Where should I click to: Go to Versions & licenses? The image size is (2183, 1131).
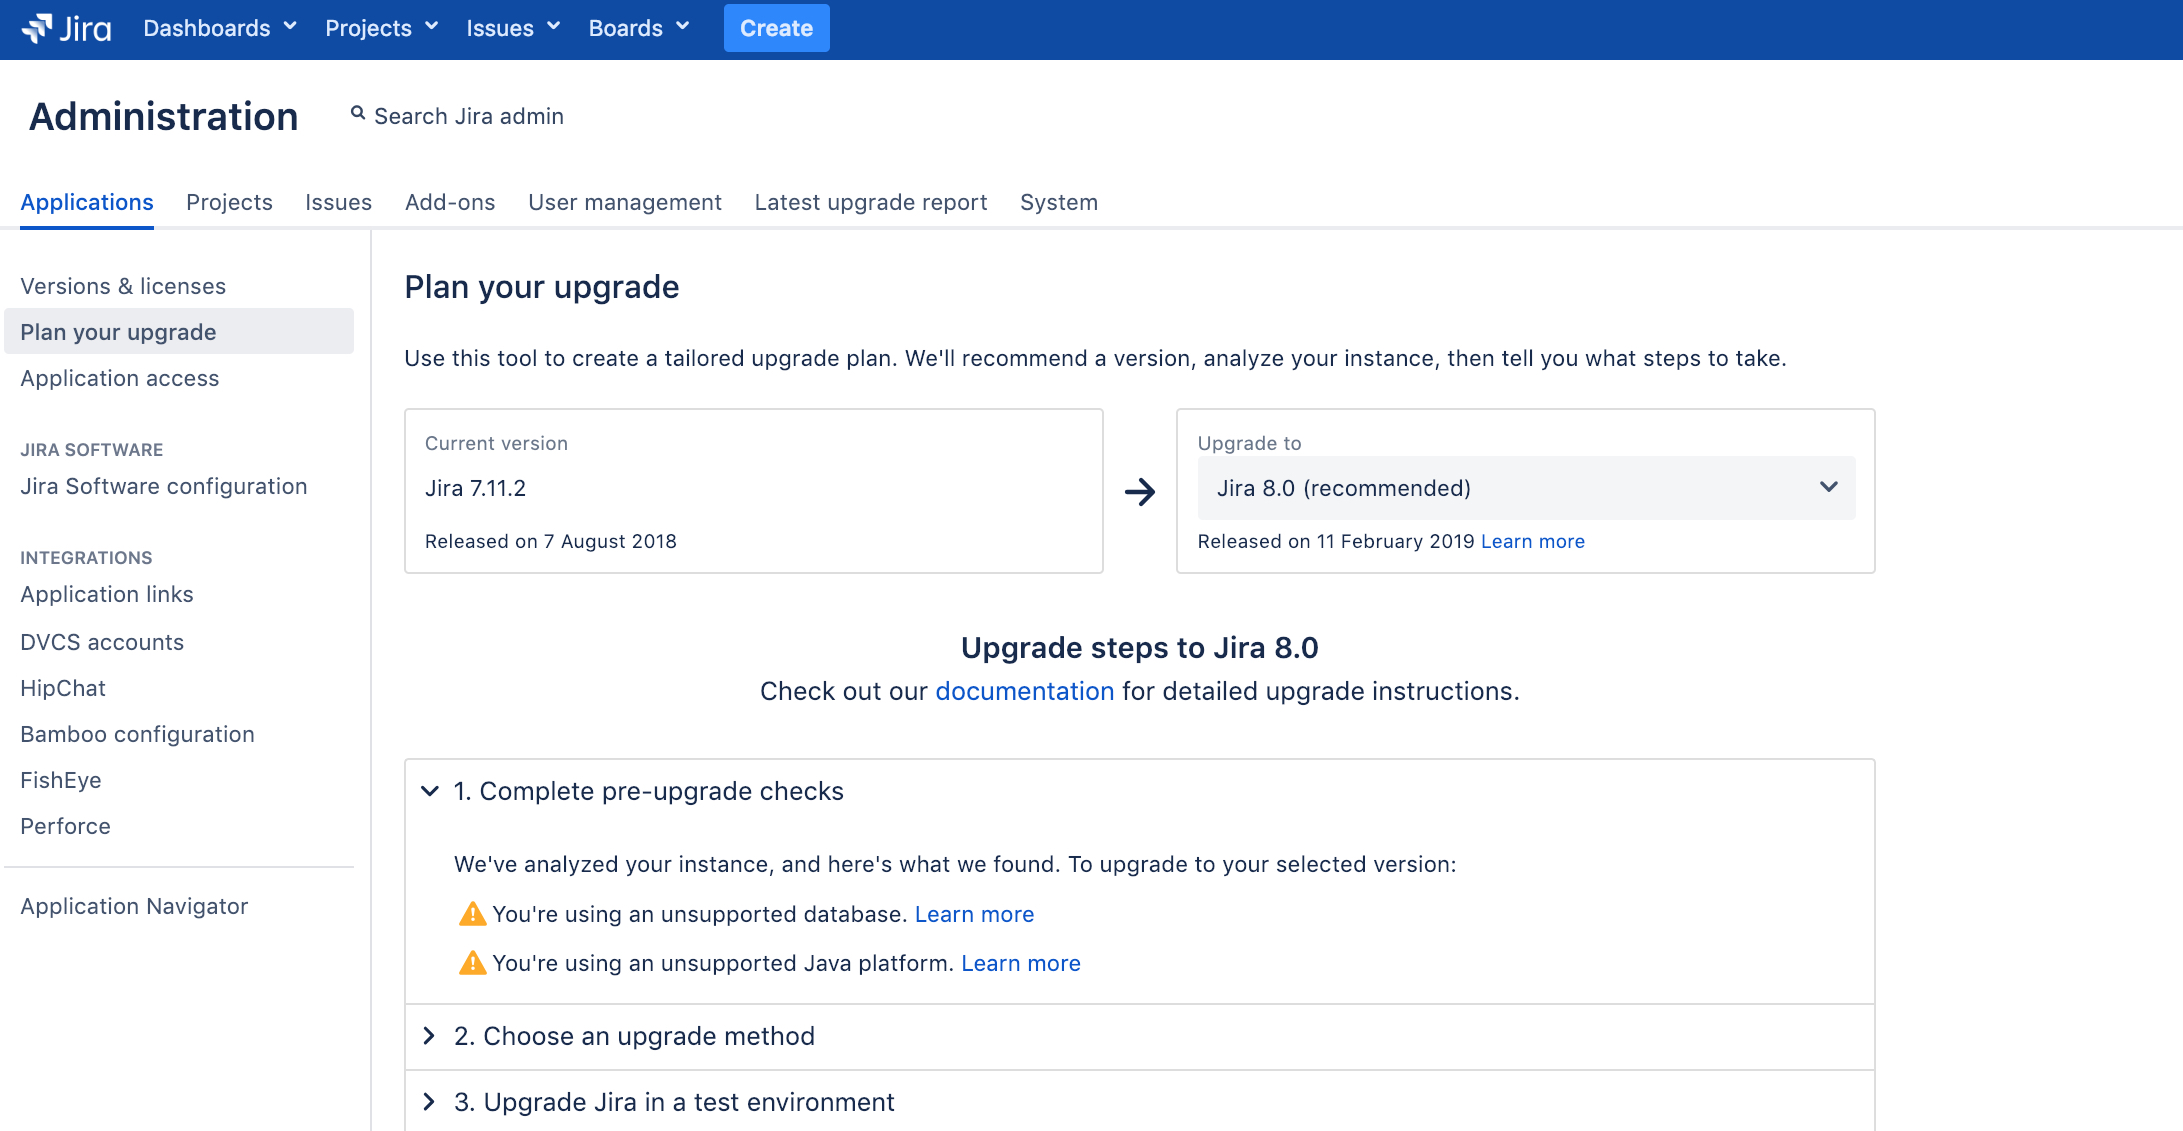123,286
